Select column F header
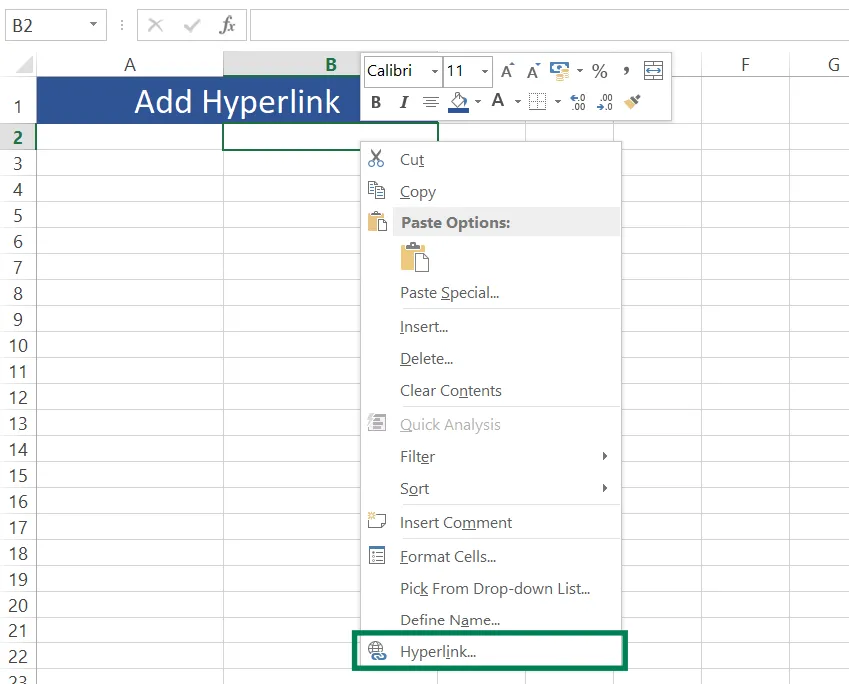This screenshot has height=684, width=849. [746, 64]
